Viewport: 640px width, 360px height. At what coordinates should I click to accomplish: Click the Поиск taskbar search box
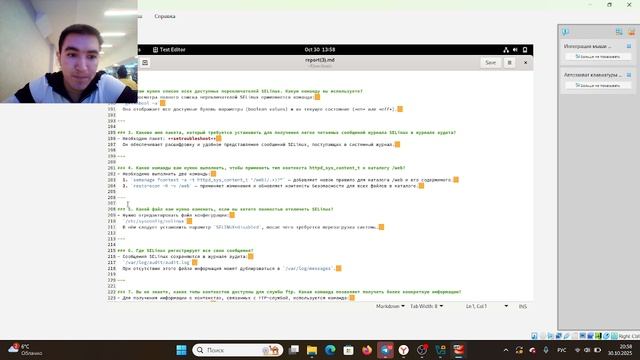tap(238, 350)
